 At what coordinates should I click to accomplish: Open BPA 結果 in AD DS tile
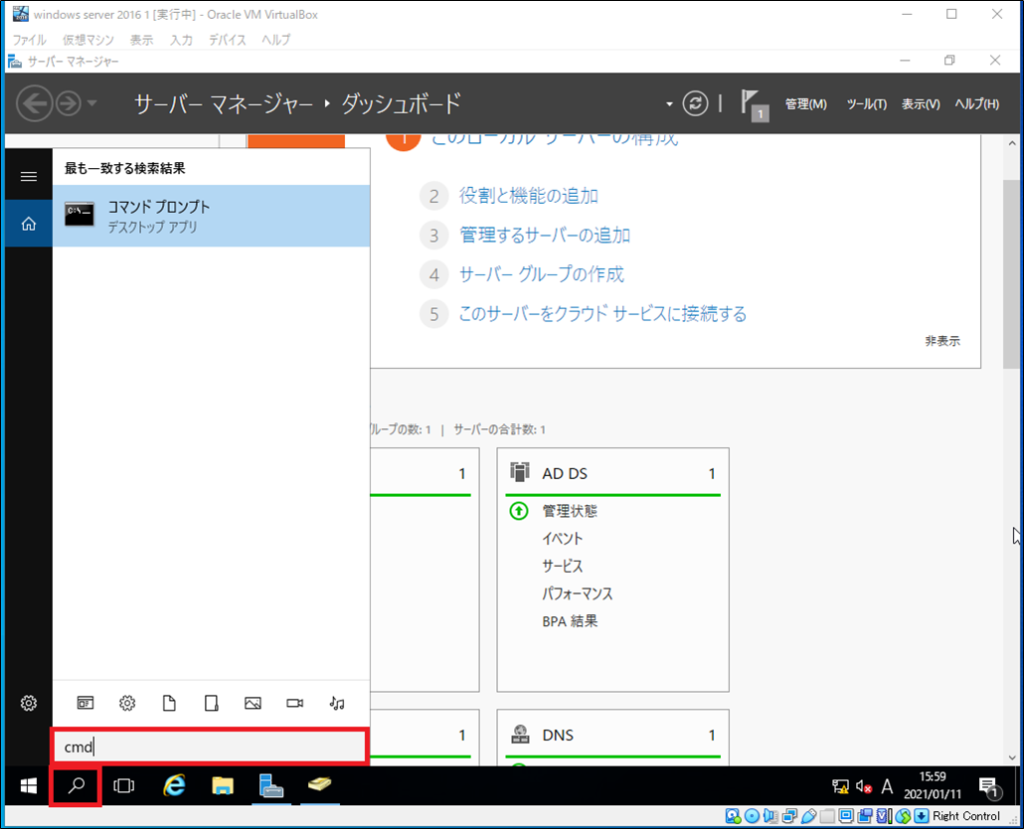coord(569,621)
